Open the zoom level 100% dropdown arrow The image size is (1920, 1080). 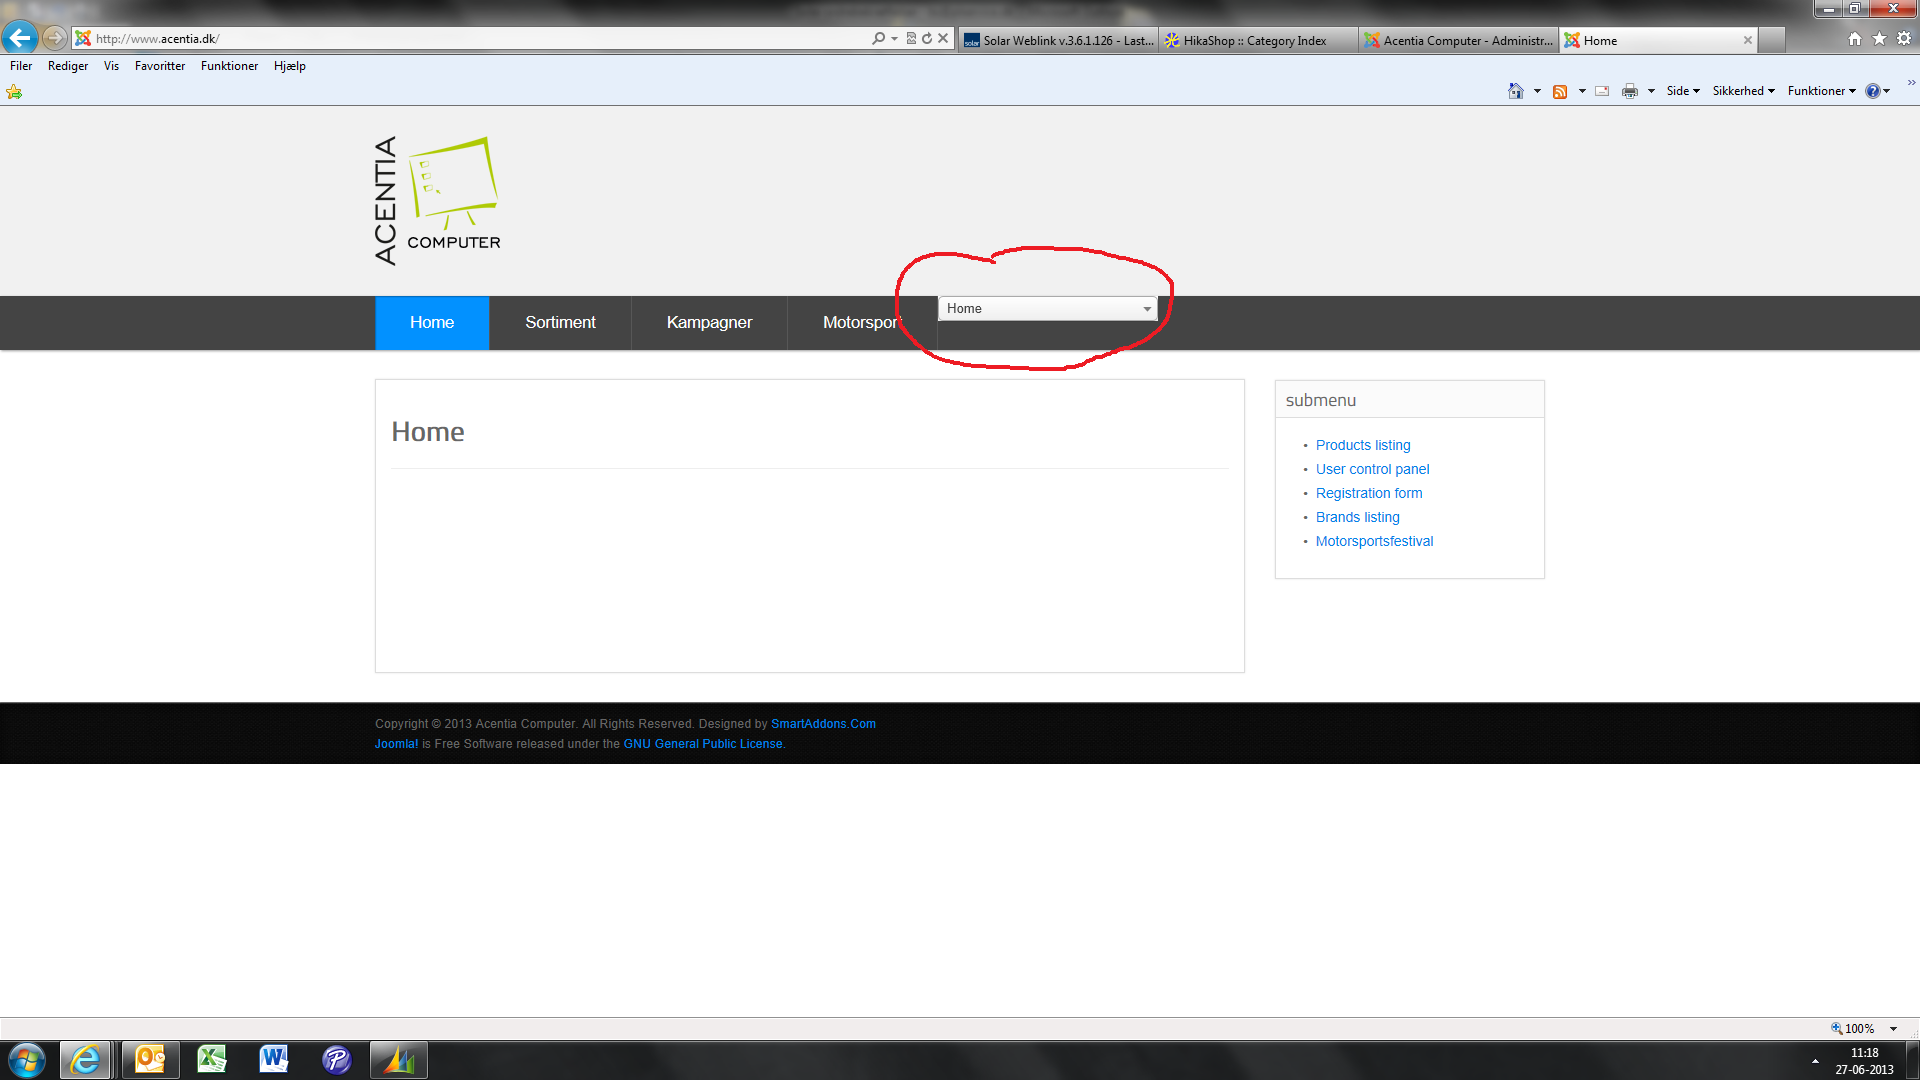tap(1893, 1028)
